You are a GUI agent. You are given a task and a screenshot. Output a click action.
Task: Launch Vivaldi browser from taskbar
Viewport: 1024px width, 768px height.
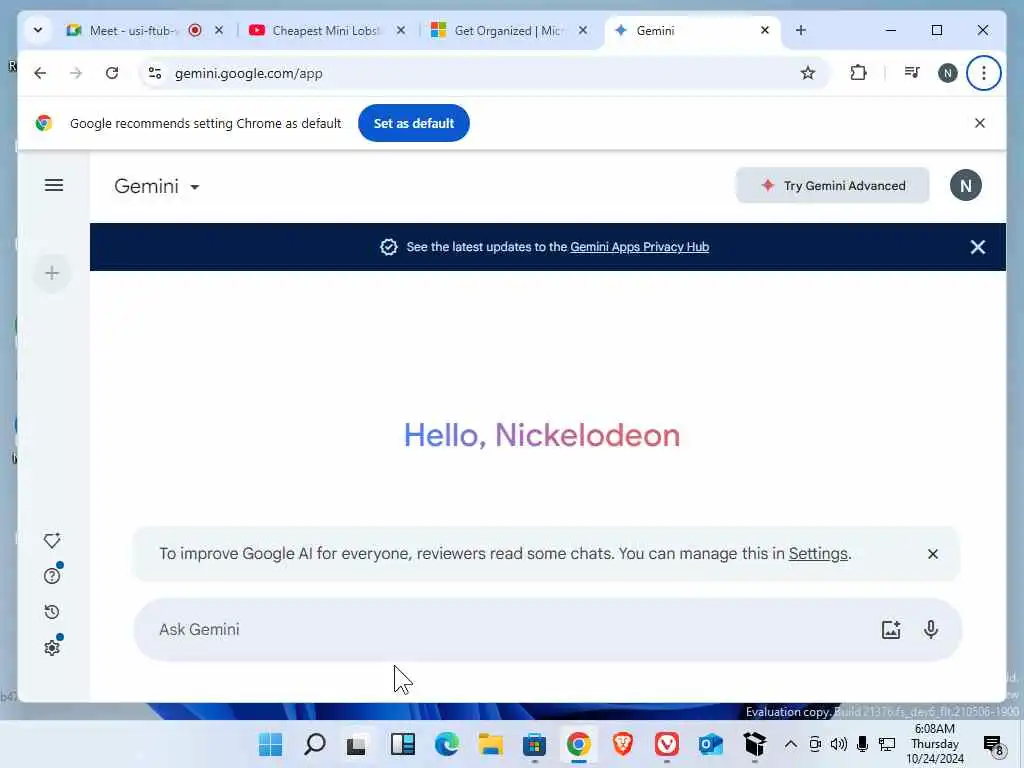(666, 744)
